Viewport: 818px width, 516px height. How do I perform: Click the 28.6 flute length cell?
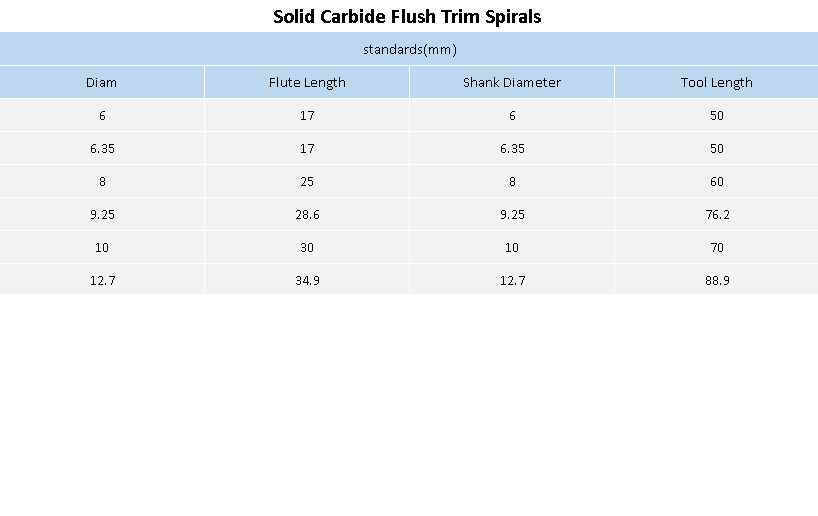pyautogui.click(x=307, y=214)
